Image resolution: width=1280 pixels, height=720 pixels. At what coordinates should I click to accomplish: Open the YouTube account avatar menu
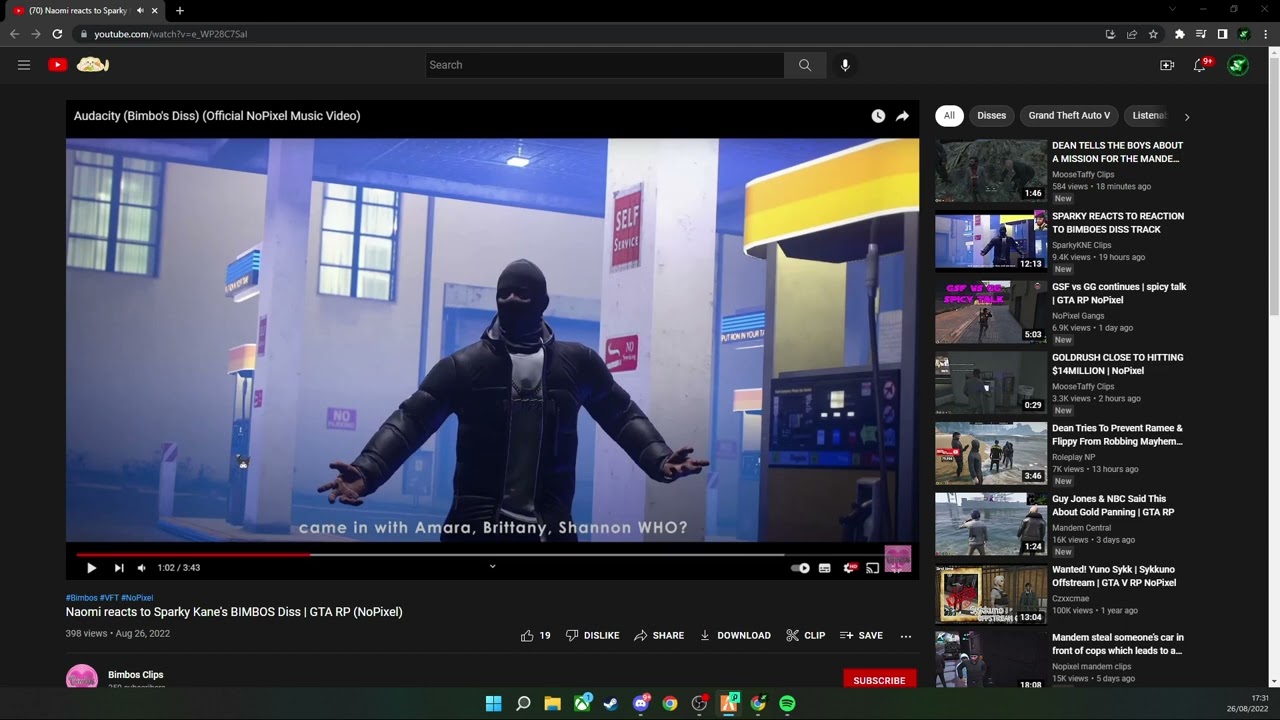point(1238,65)
